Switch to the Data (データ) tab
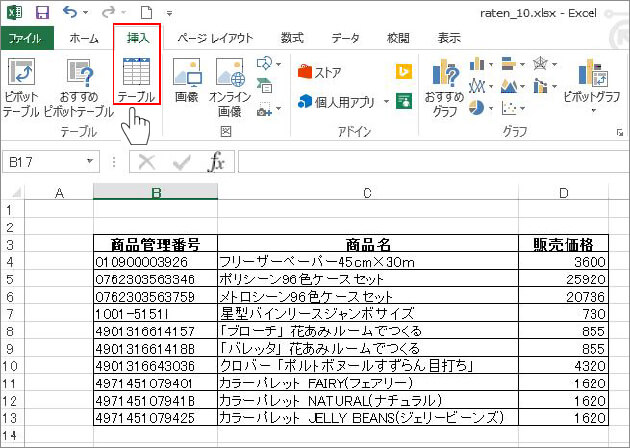The image size is (630, 448). (x=345, y=38)
